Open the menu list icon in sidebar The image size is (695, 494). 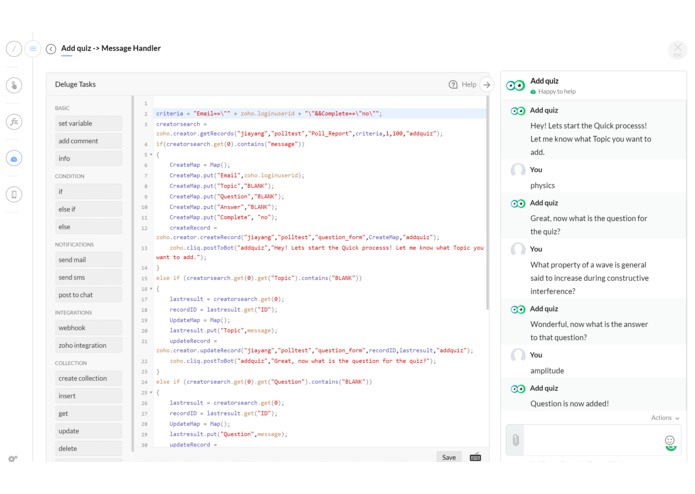pyautogui.click(x=33, y=49)
